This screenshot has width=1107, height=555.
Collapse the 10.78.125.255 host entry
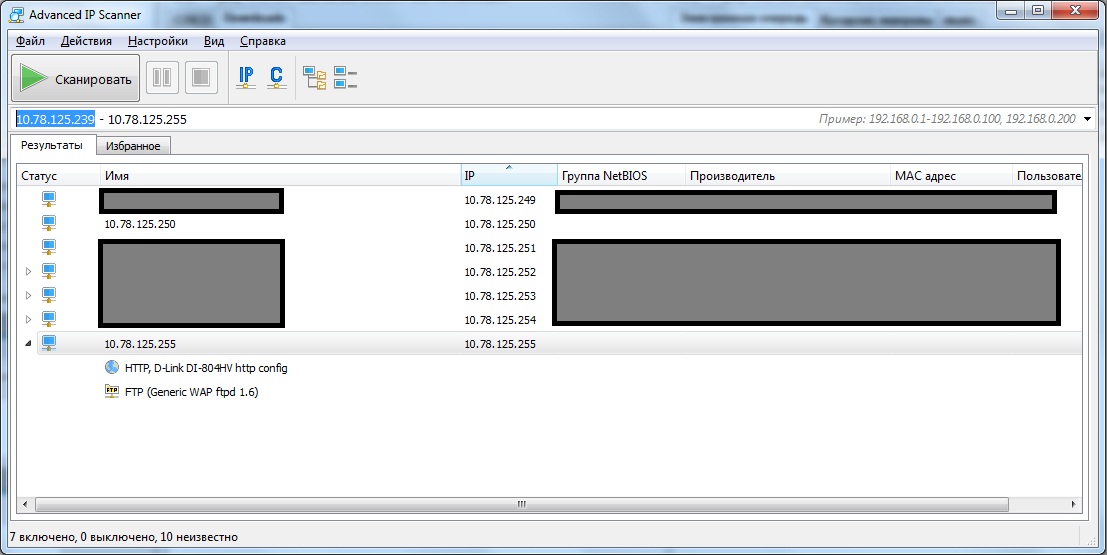point(28,344)
